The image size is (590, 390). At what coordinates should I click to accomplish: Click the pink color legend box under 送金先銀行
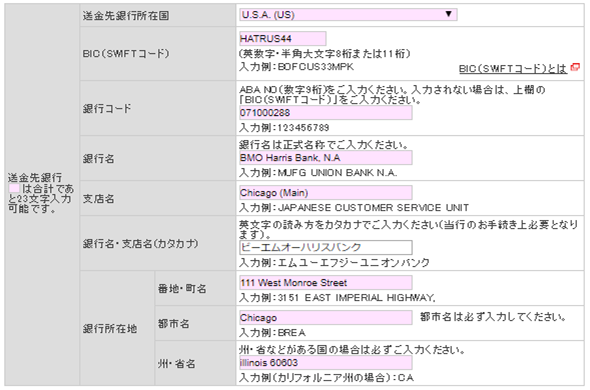14,188
